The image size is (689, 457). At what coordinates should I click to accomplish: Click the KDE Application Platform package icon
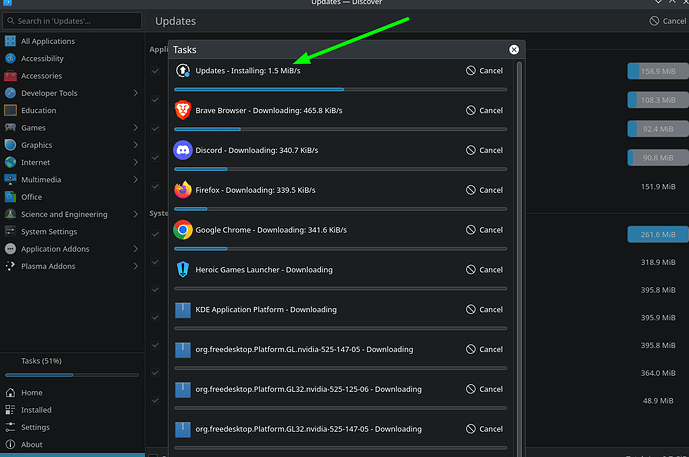(x=183, y=310)
